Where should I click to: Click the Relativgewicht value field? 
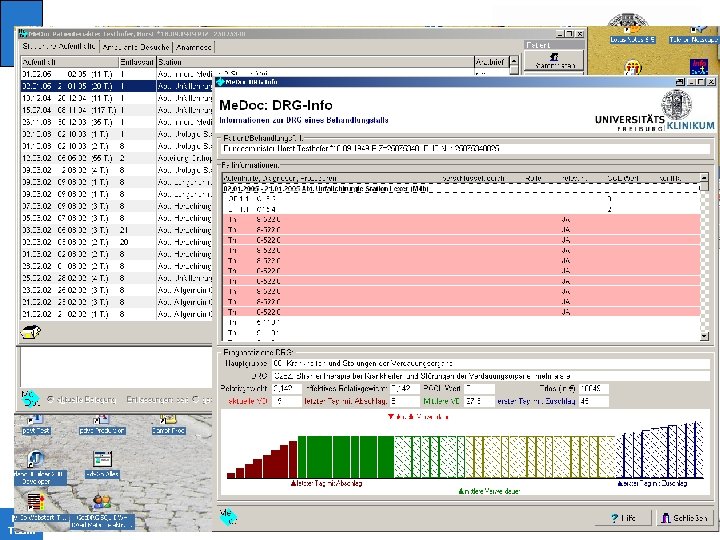tap(286, 388)
